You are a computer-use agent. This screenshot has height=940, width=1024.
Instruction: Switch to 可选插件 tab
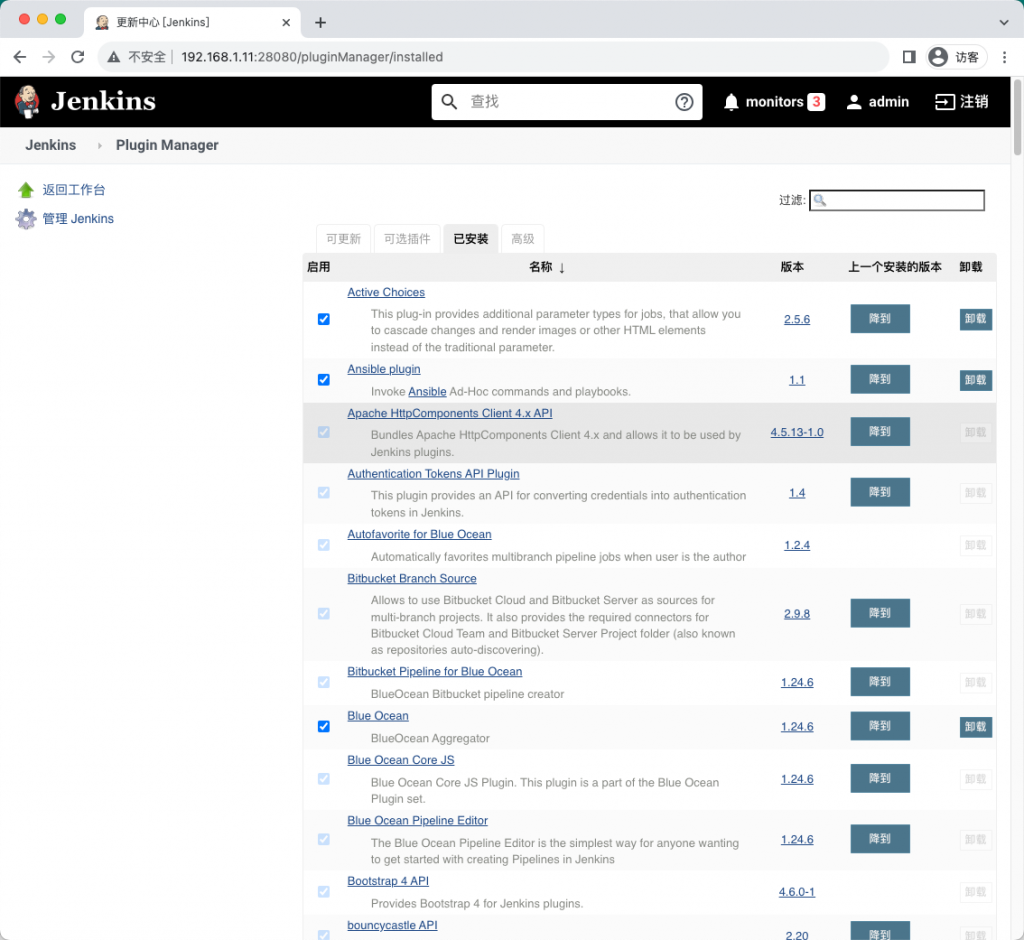407,239
